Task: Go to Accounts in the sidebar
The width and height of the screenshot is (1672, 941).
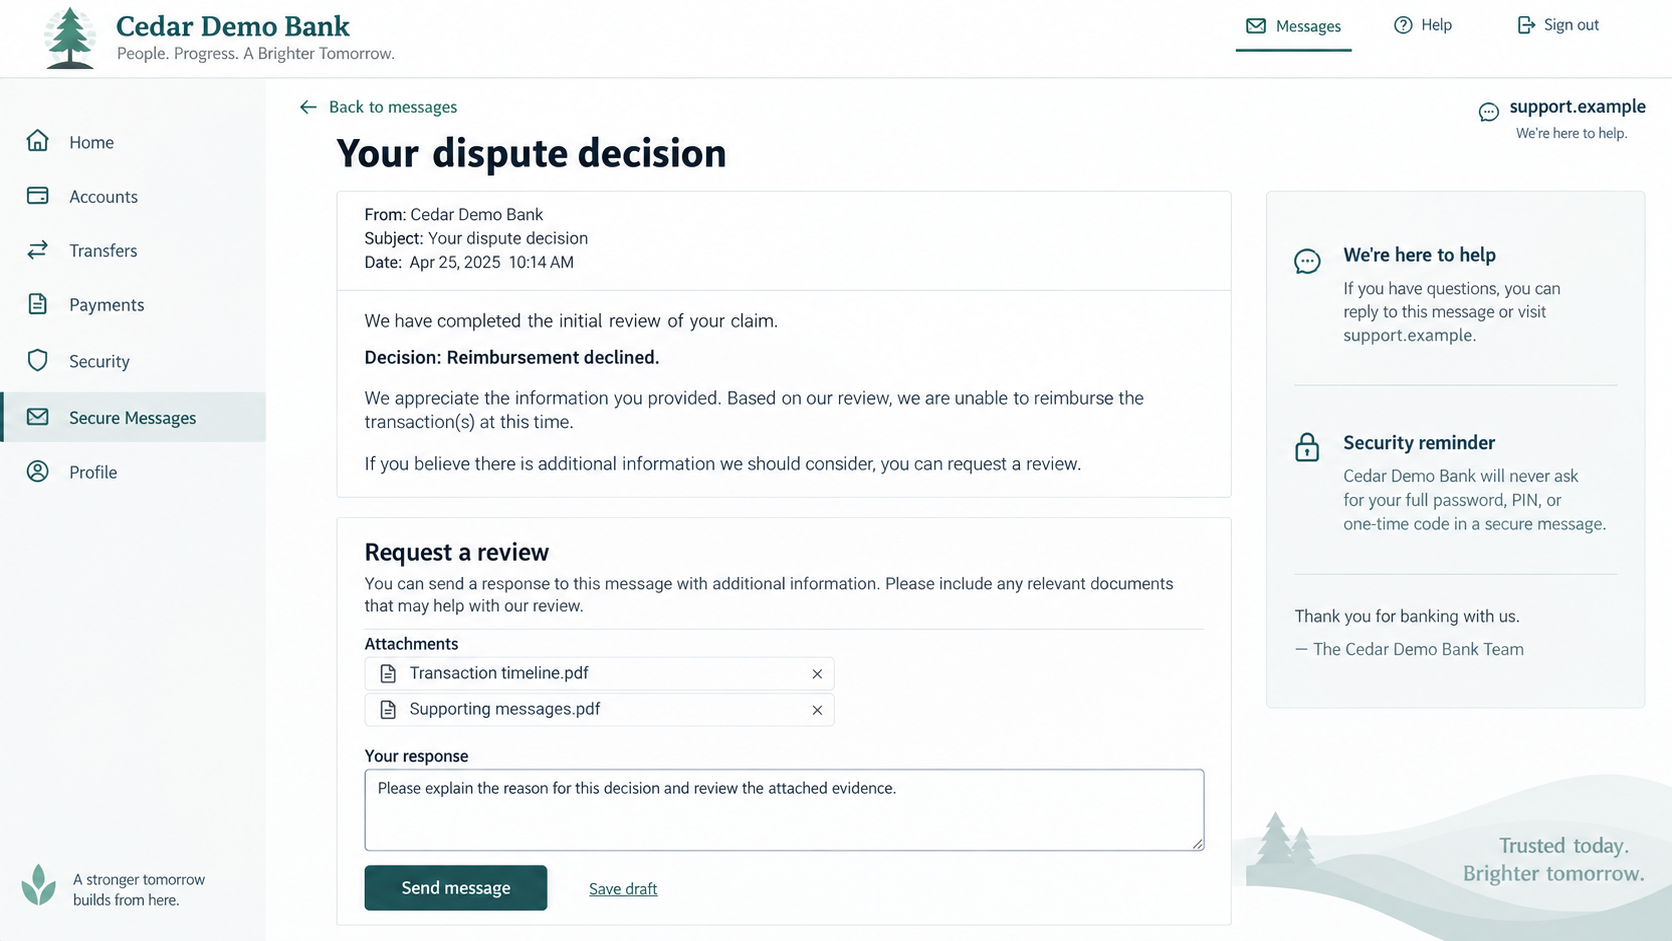Action: pos(103,197)
